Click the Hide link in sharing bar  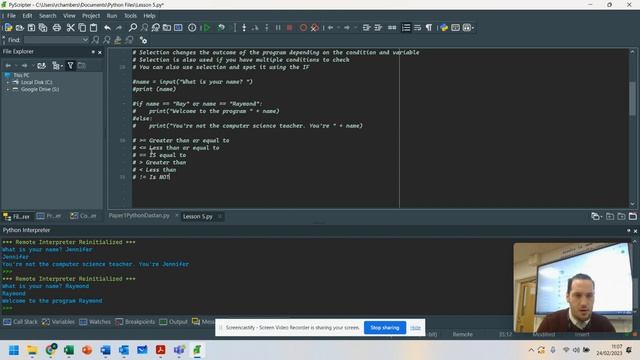pos(415,328)
